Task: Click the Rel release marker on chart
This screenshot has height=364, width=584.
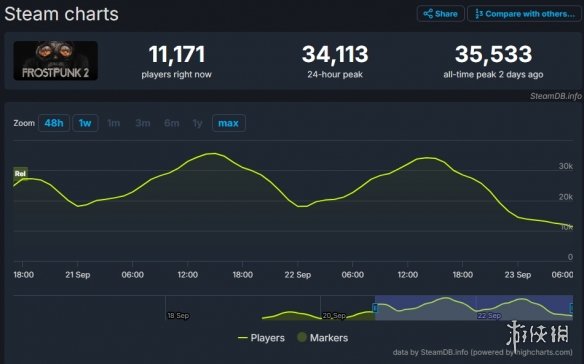Action: [20, 173]
